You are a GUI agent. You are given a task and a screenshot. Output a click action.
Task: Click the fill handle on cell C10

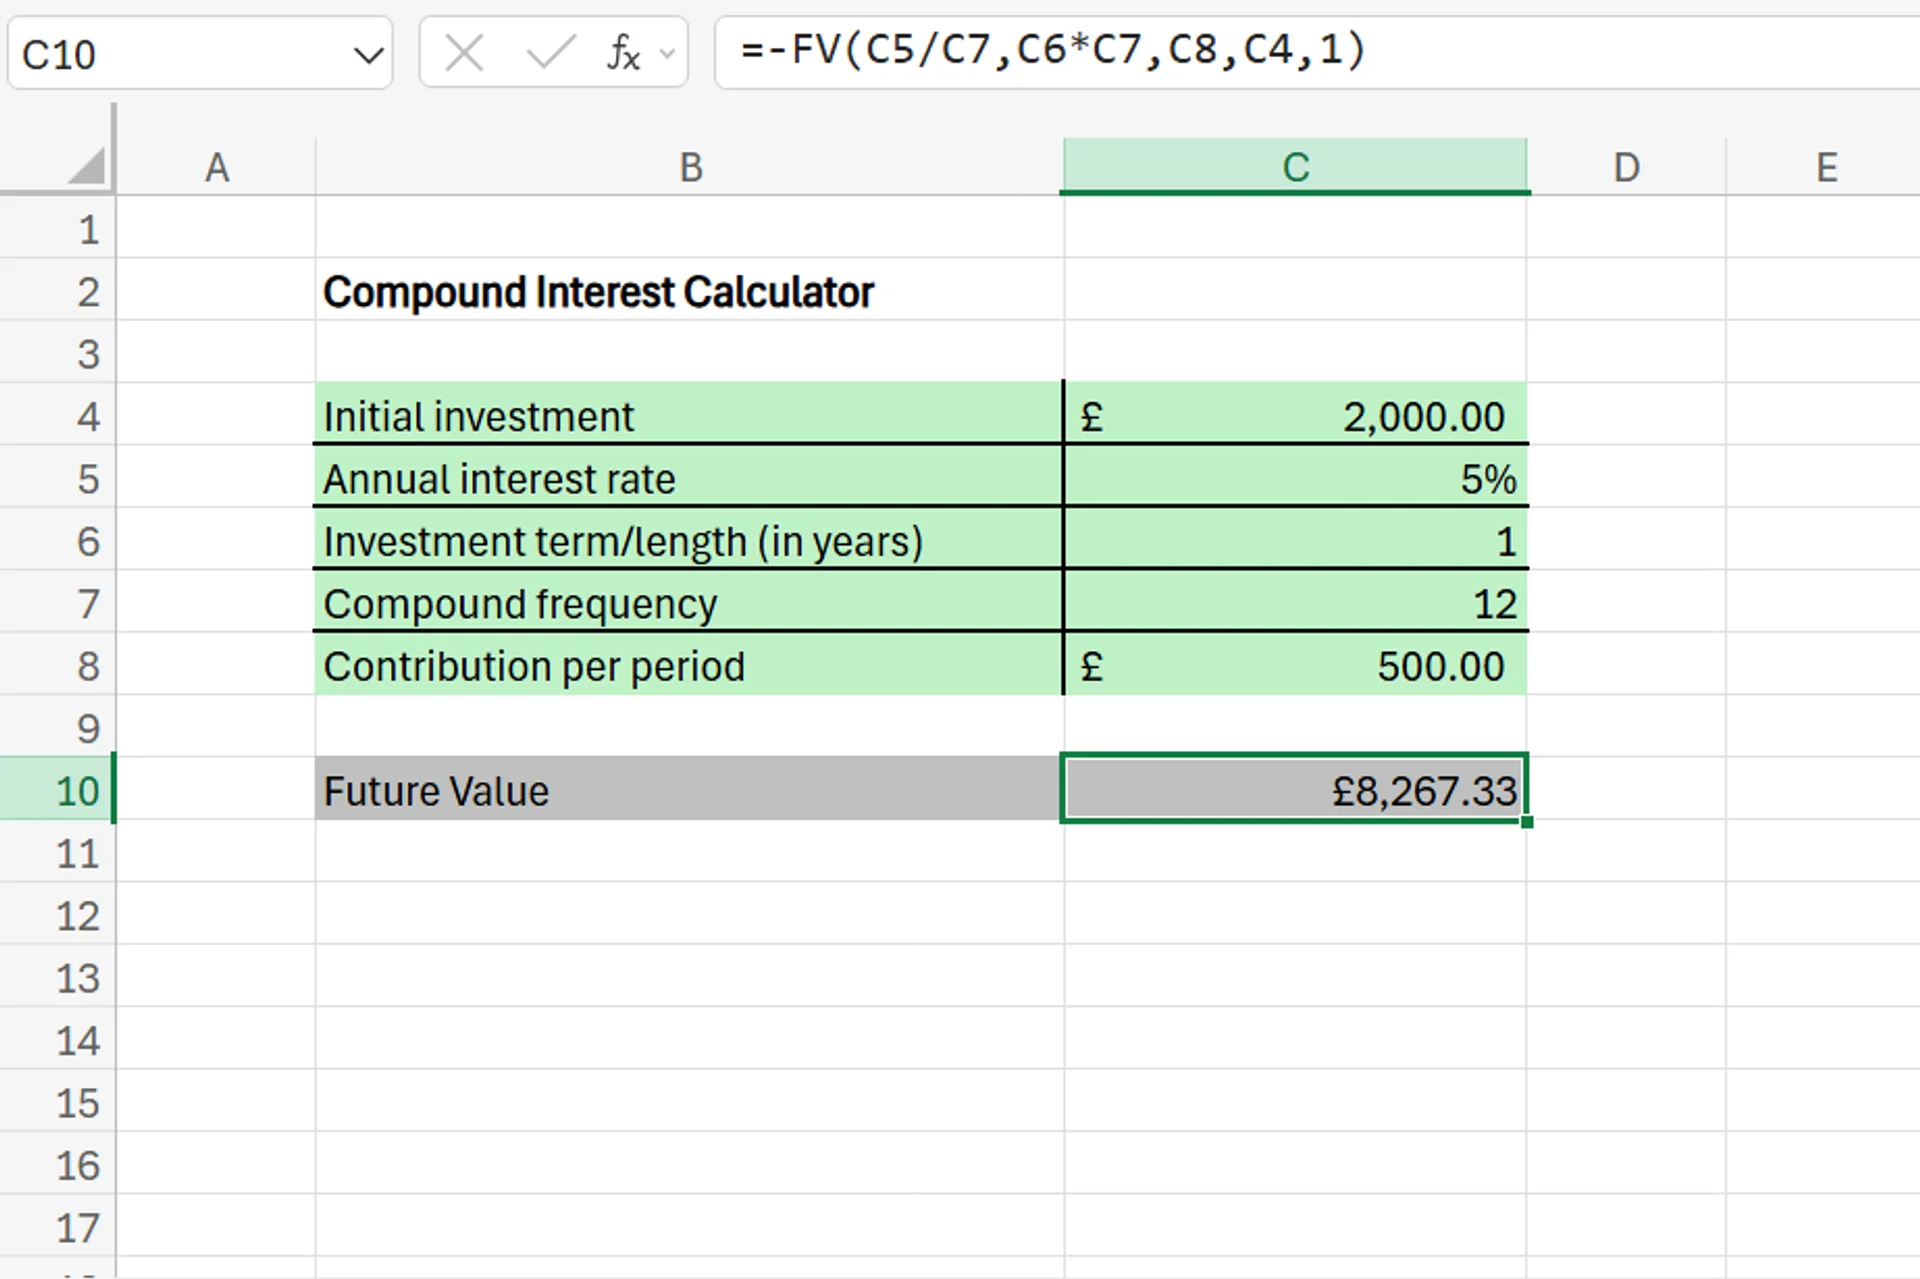point(1526,821)
